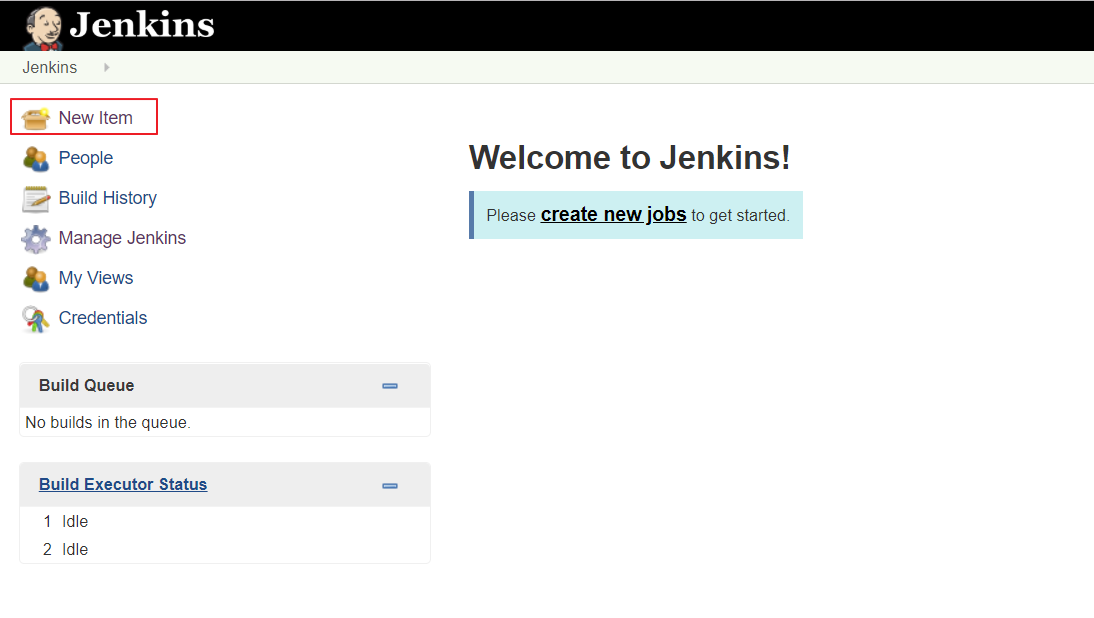Viewport: 1094px width, 618px height.
Task: Navigate to the My Views text link
Action: 95,278
